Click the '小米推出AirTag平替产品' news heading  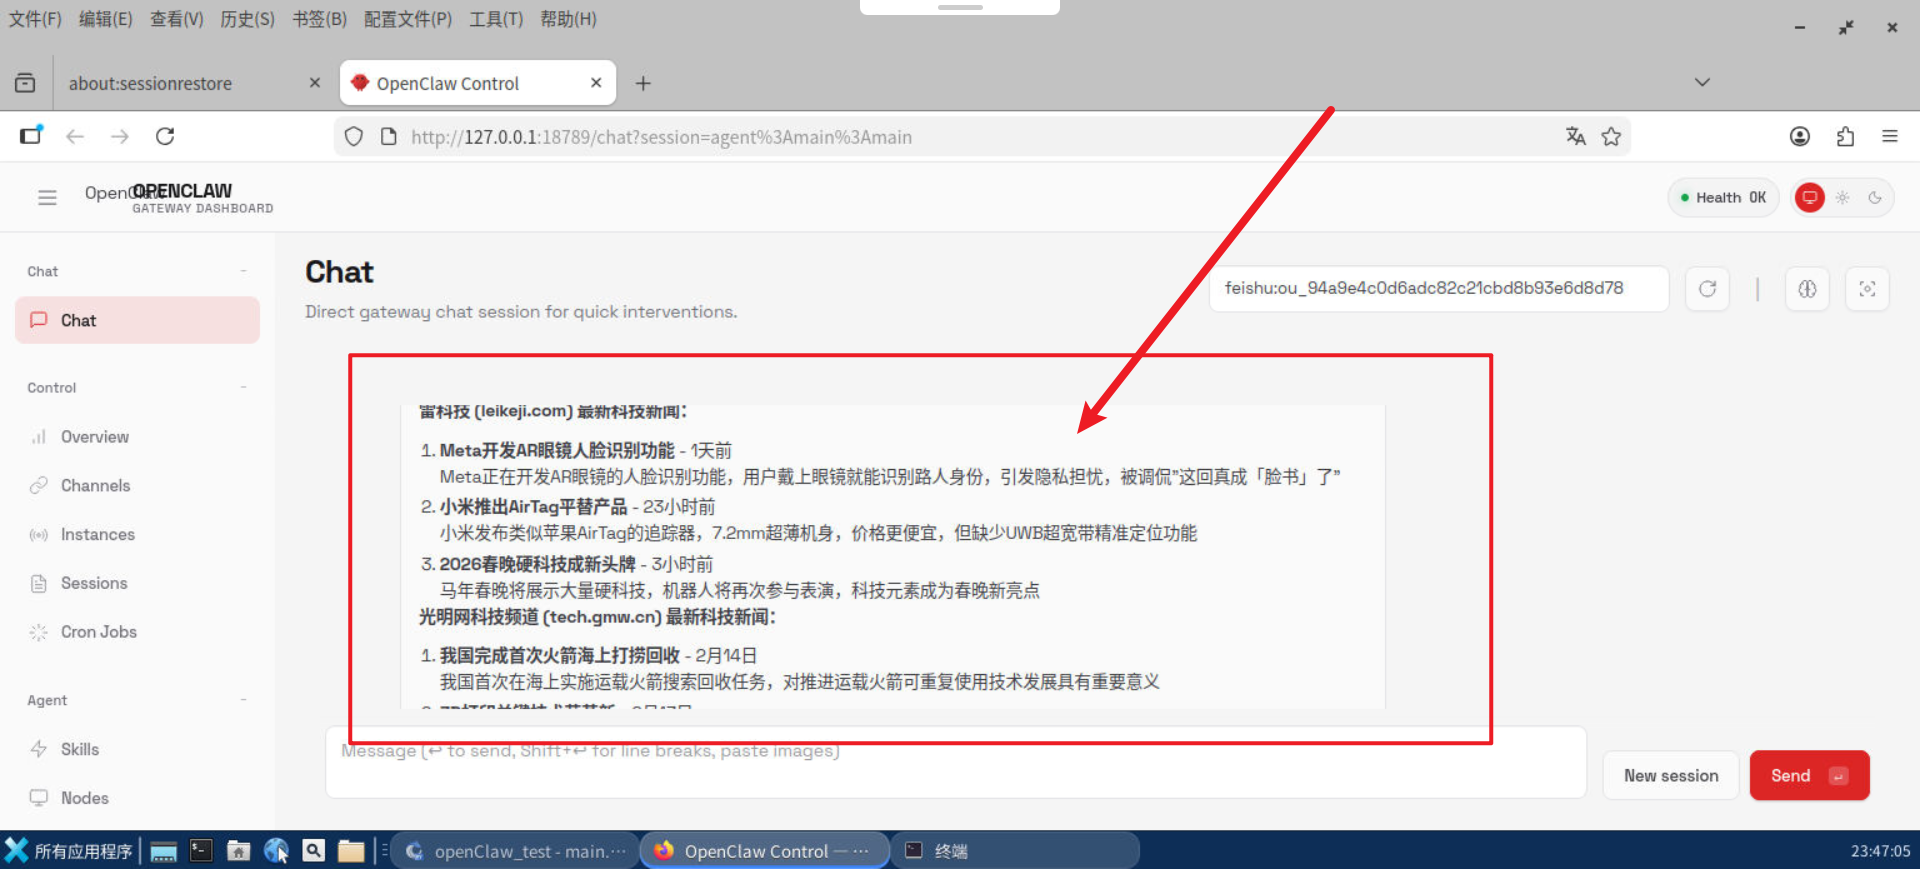533,507
